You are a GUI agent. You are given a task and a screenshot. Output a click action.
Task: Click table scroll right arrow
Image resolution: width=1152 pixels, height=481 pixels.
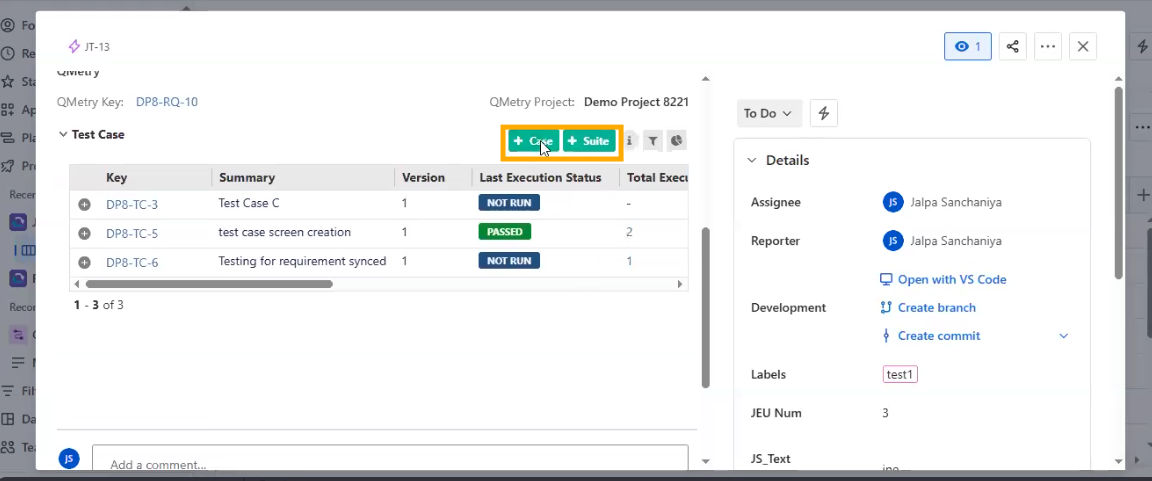click(x=680, y=283)
